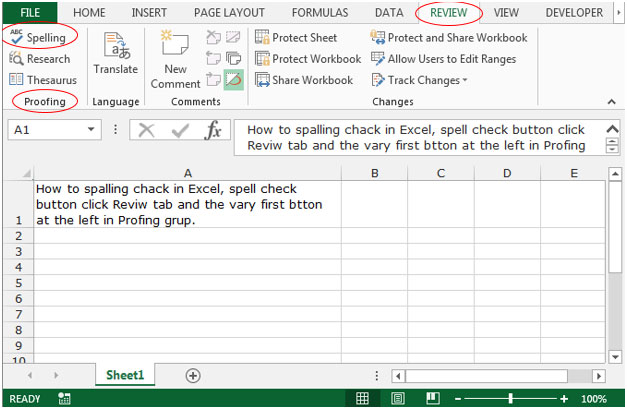Run the Spelling check
The image size is (627, 409).
[x=38, y=38]
